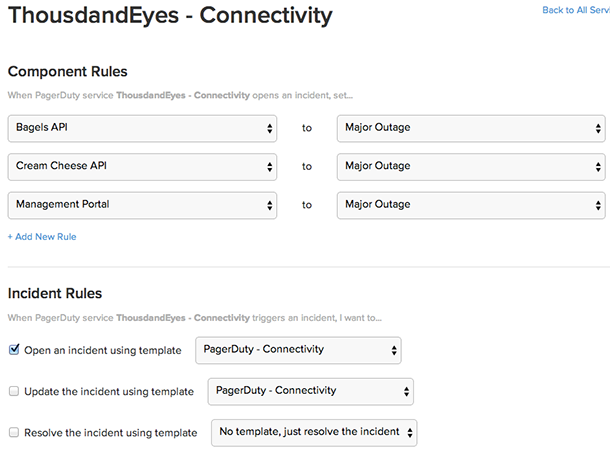Viewport: 610px width, 452px height.
Task: Open the 'No template, just resolve the incident' dropdown
Action: coord(314,432)
